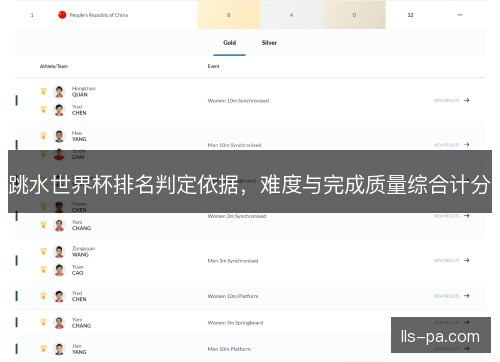This screenshot has width=500, height=362.
Task: Open Yani CHANG photo in Women 3m Synchronised row
Action: 59,225
